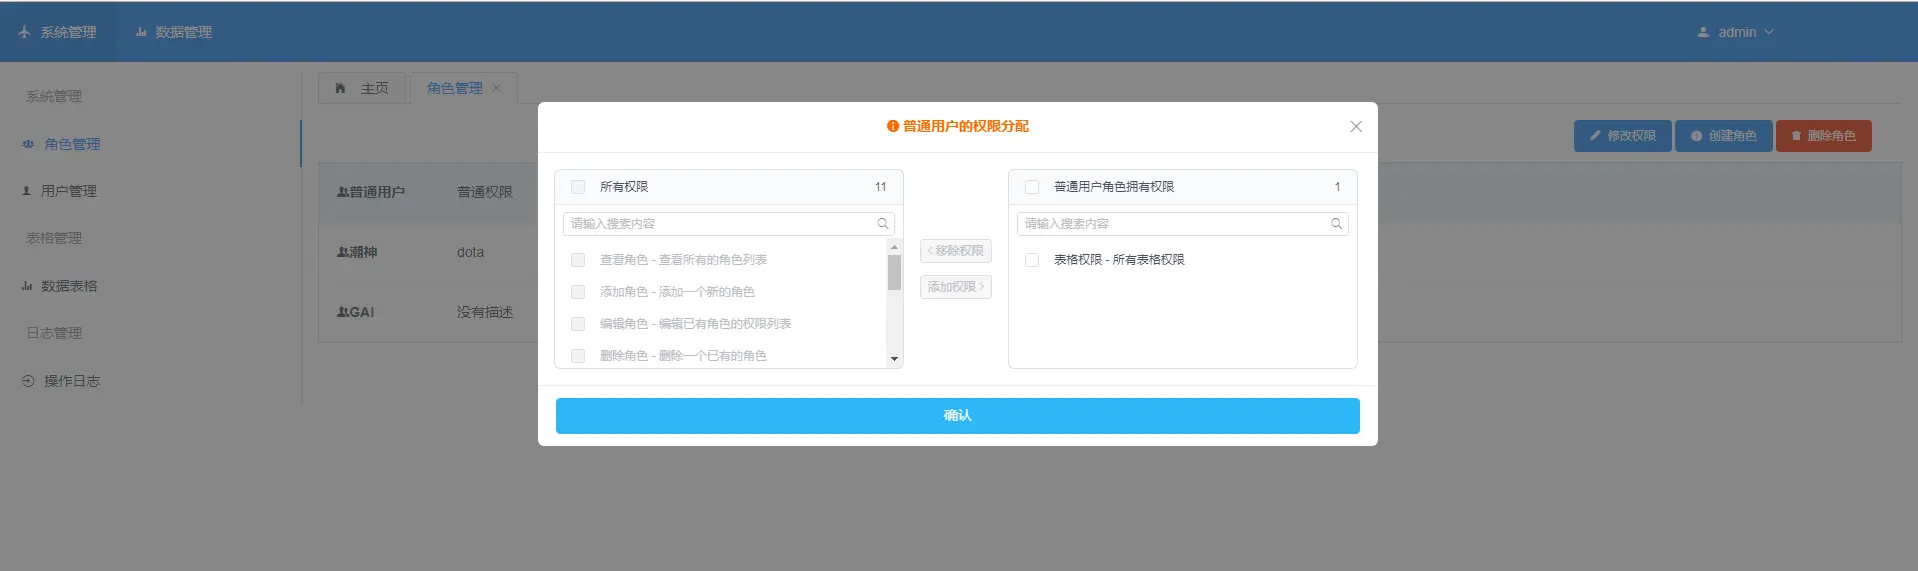Click the search icon in the left permission list
The image size is (1918, 571).
pyautogui.click(x=883, y=224)
